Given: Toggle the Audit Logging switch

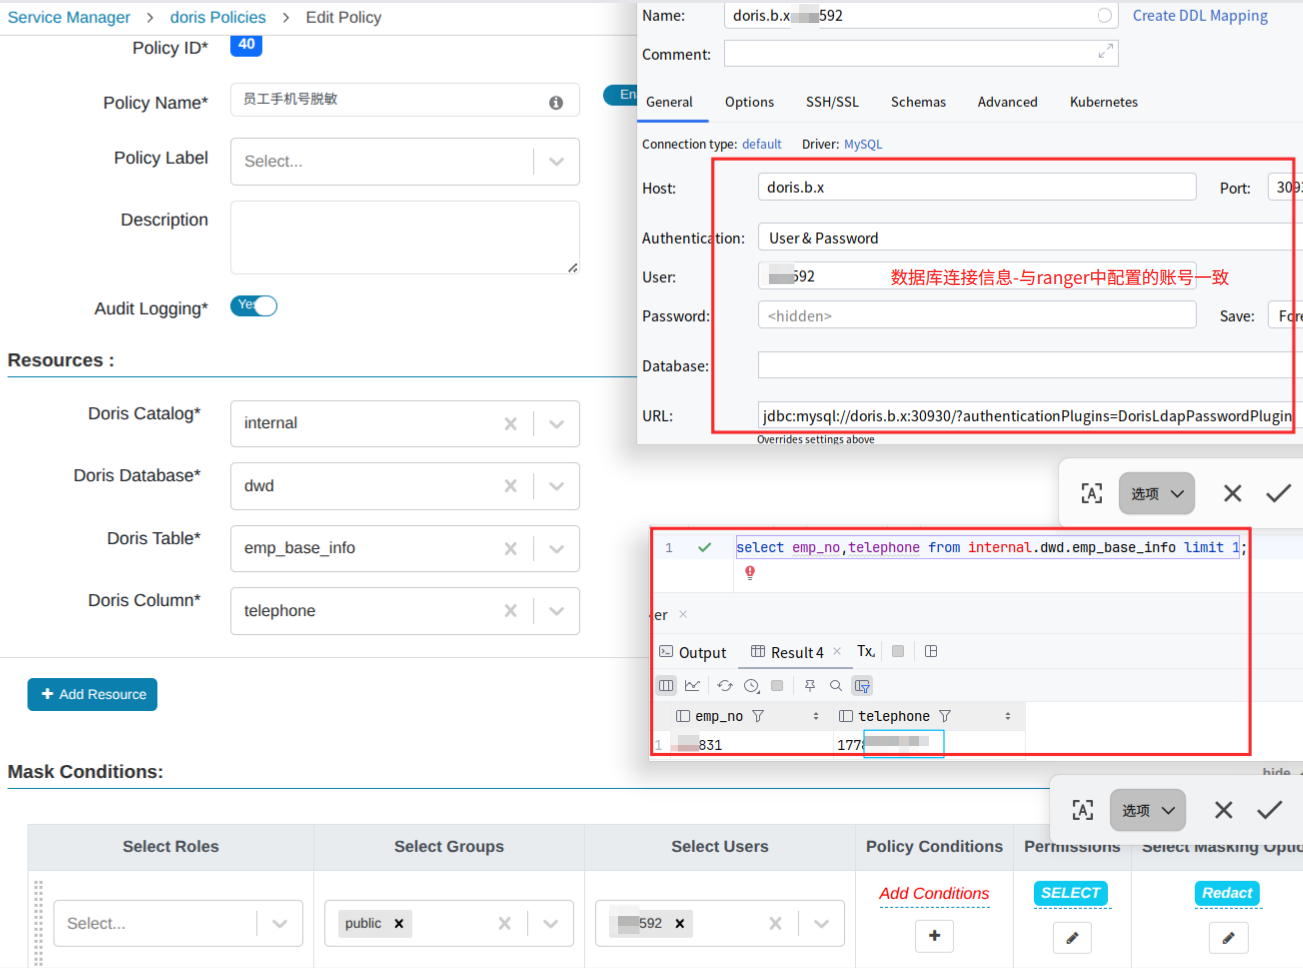Looking at the screenshot, I should 254,306.
